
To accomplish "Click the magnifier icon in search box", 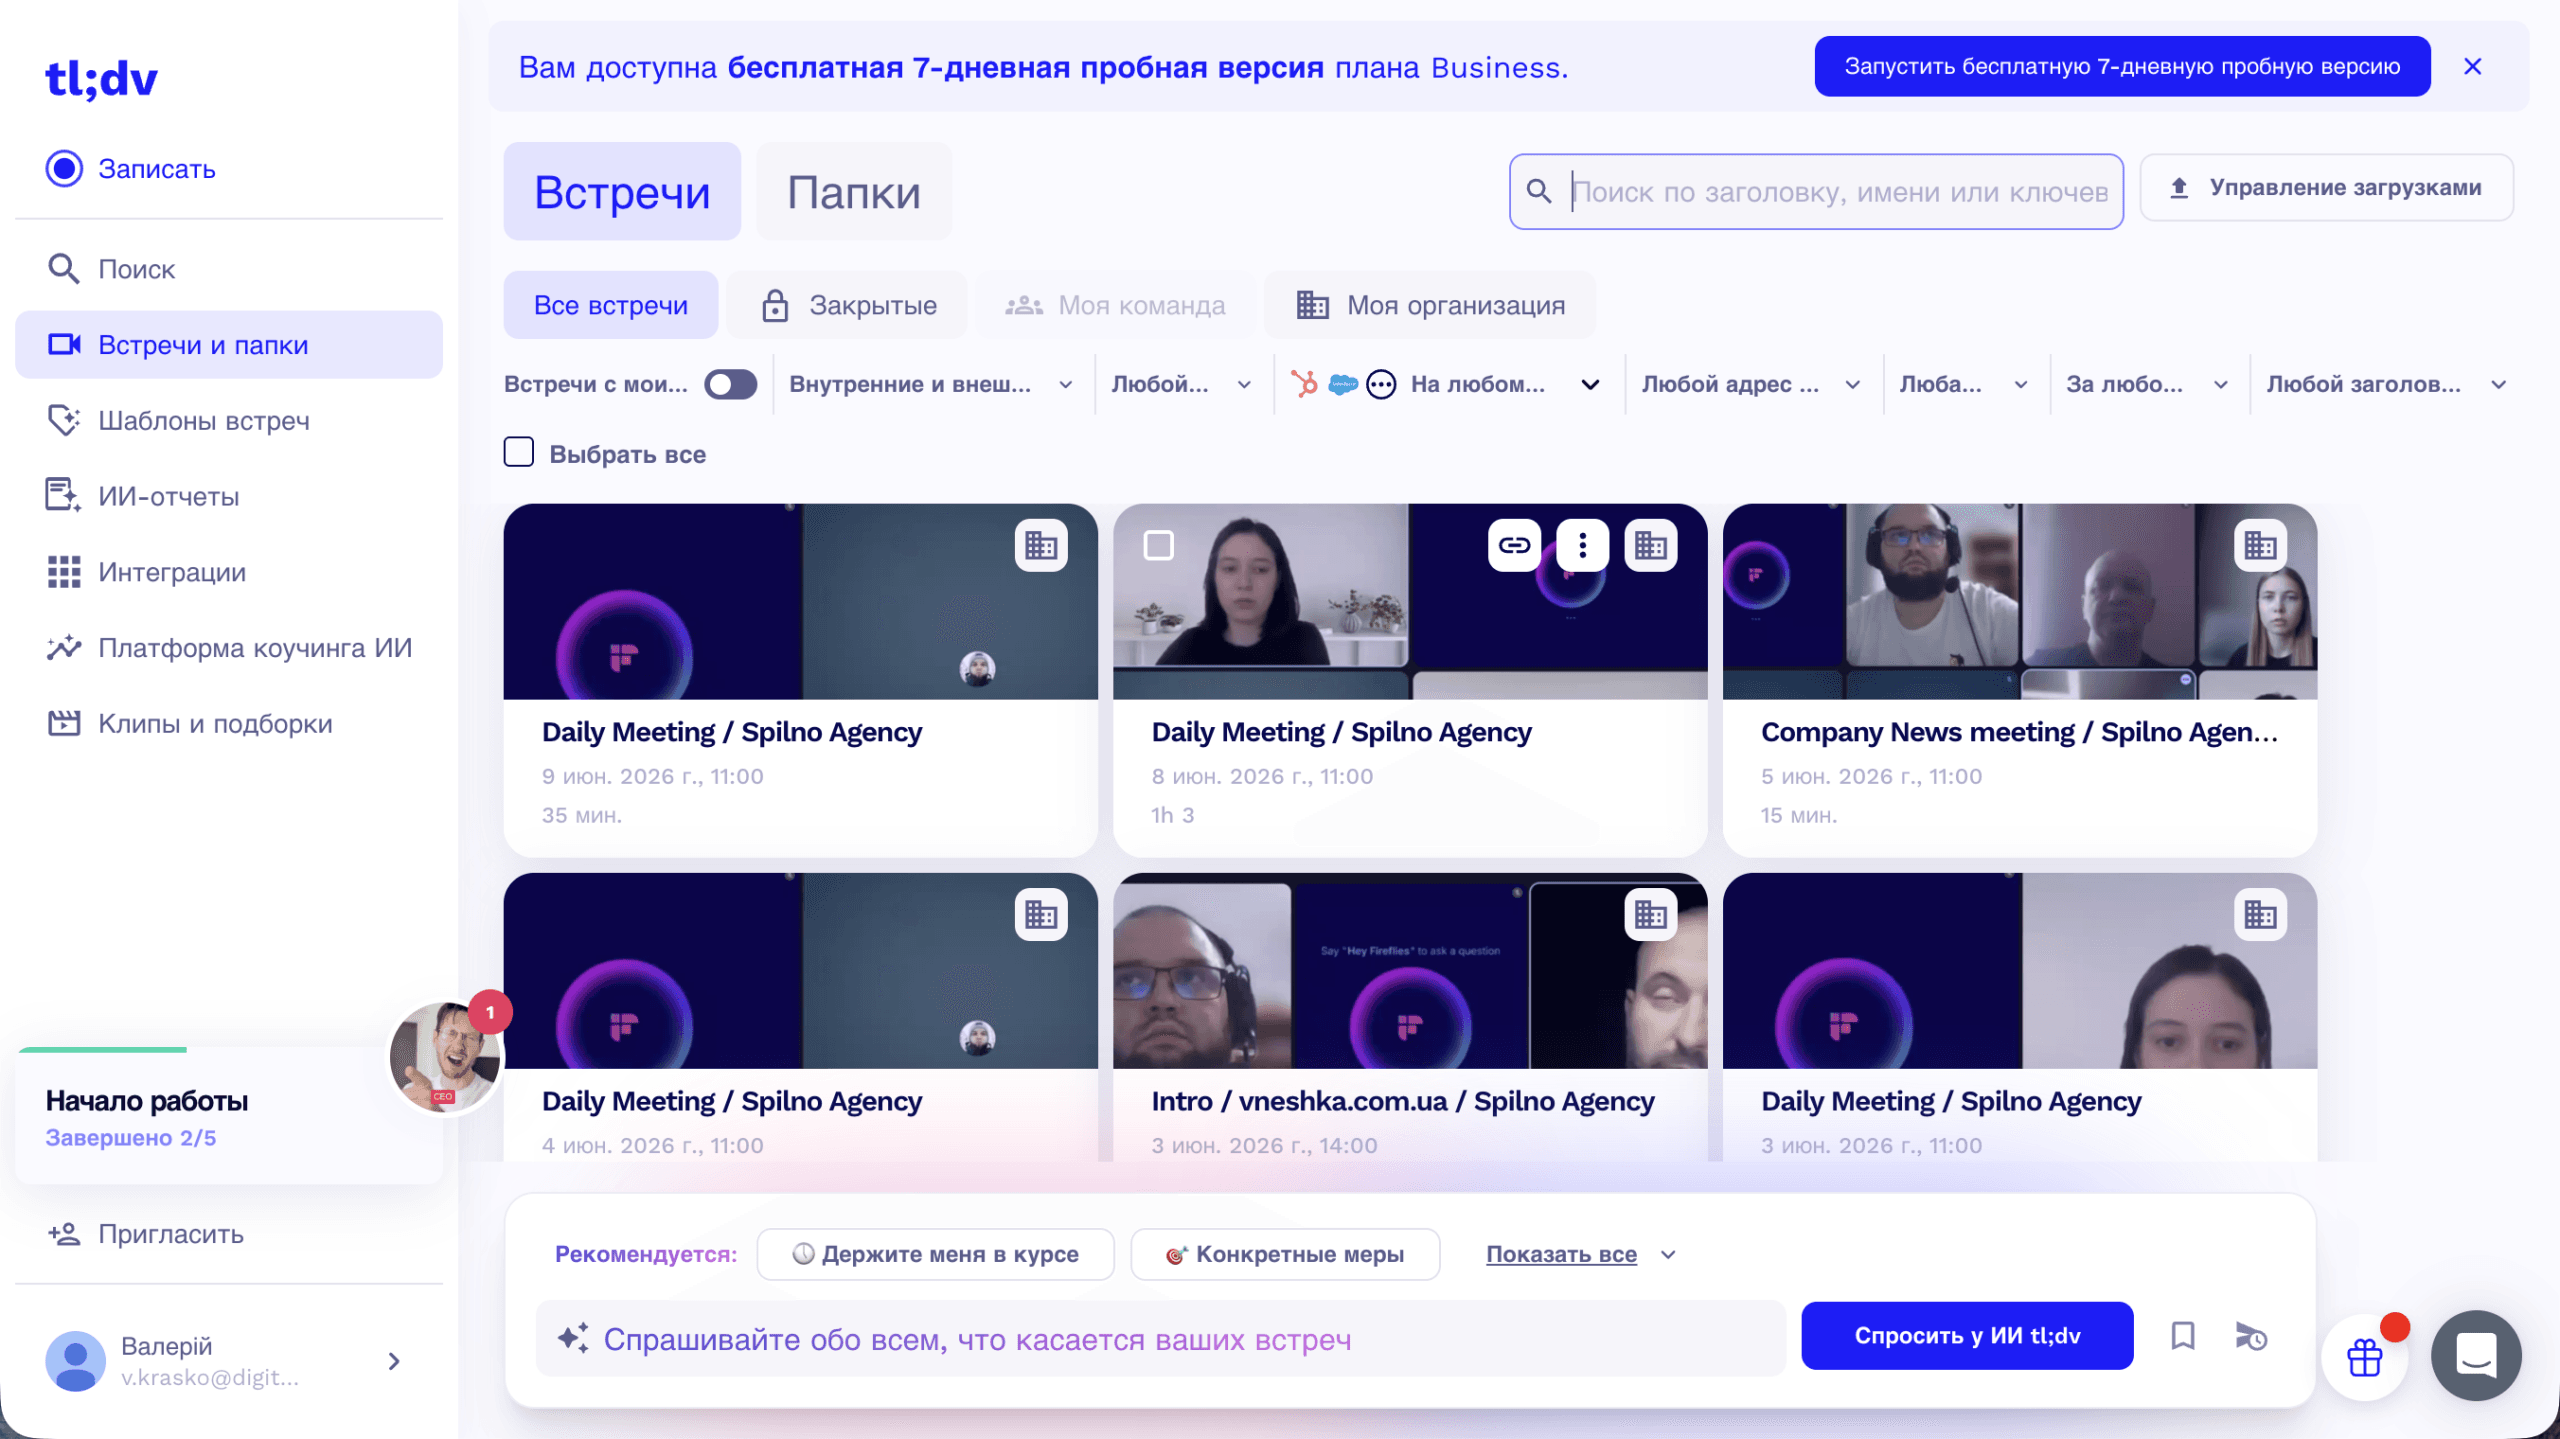I will click(1539, 191).
